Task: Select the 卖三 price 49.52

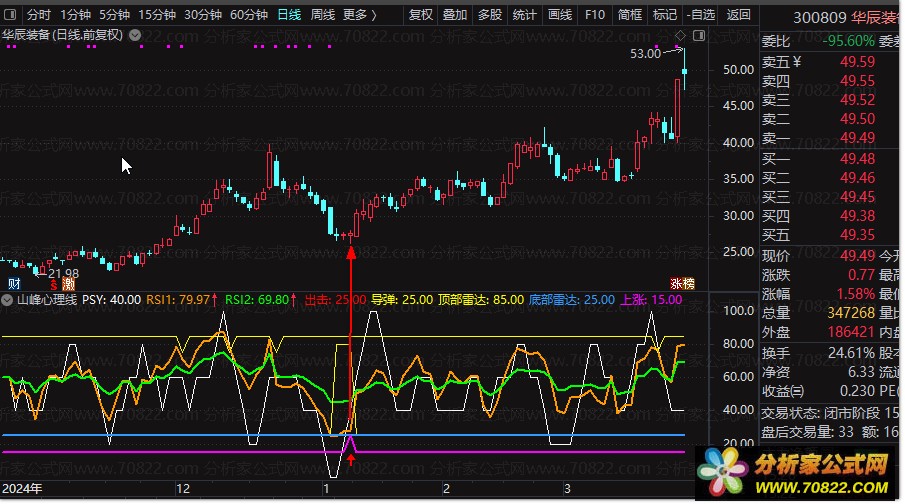Action: tap(857, 100)
